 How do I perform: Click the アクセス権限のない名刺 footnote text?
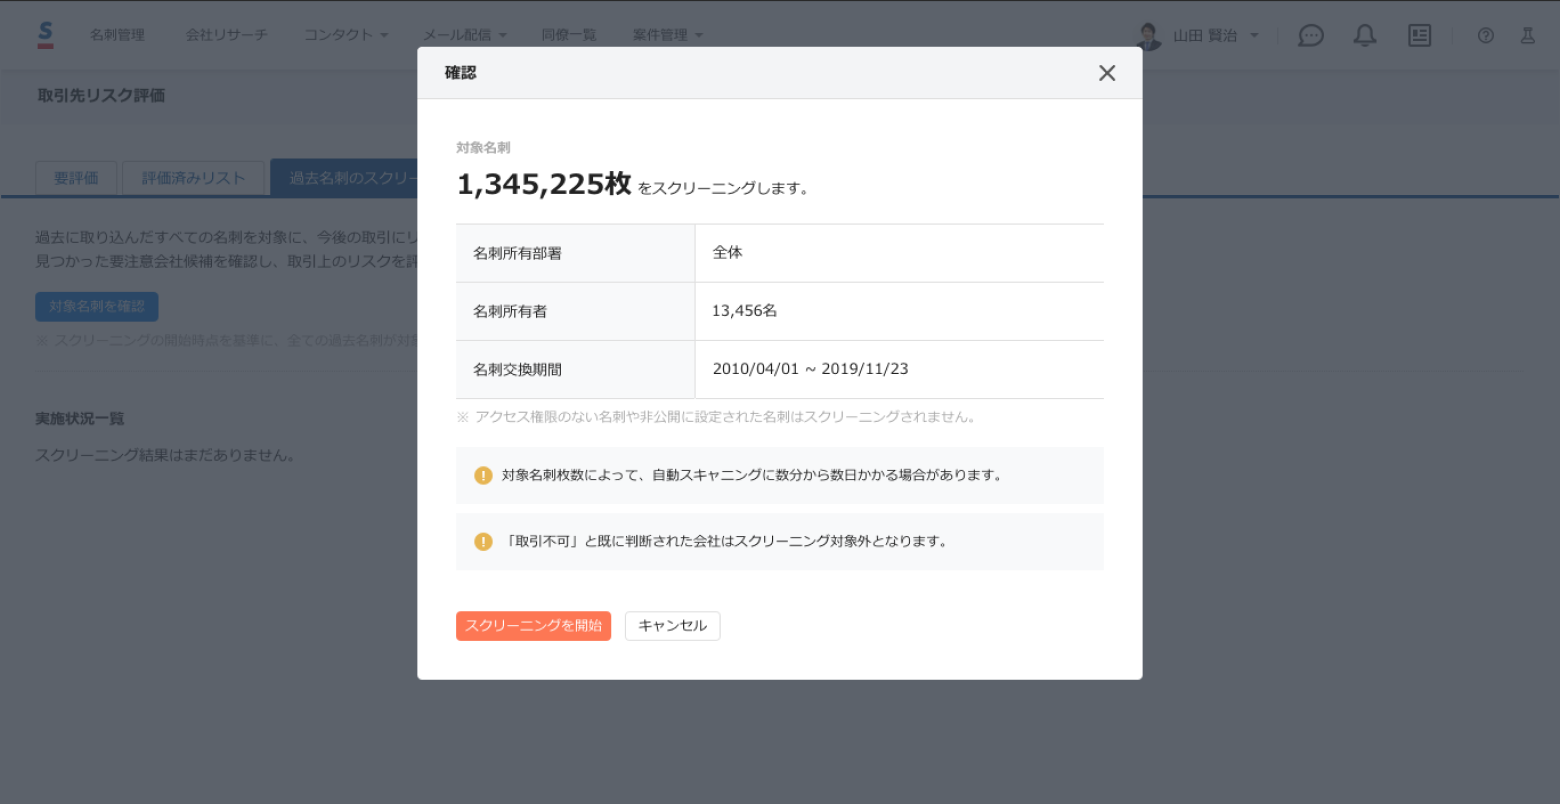pos(716,417)
